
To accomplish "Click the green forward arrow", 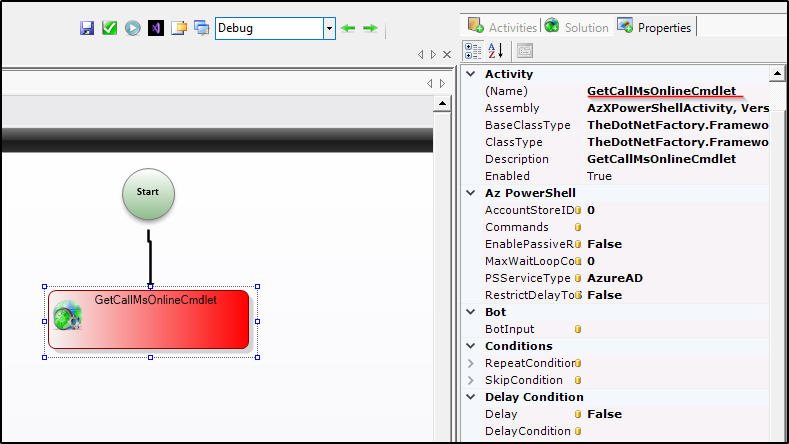I will (x=370, y=28).
